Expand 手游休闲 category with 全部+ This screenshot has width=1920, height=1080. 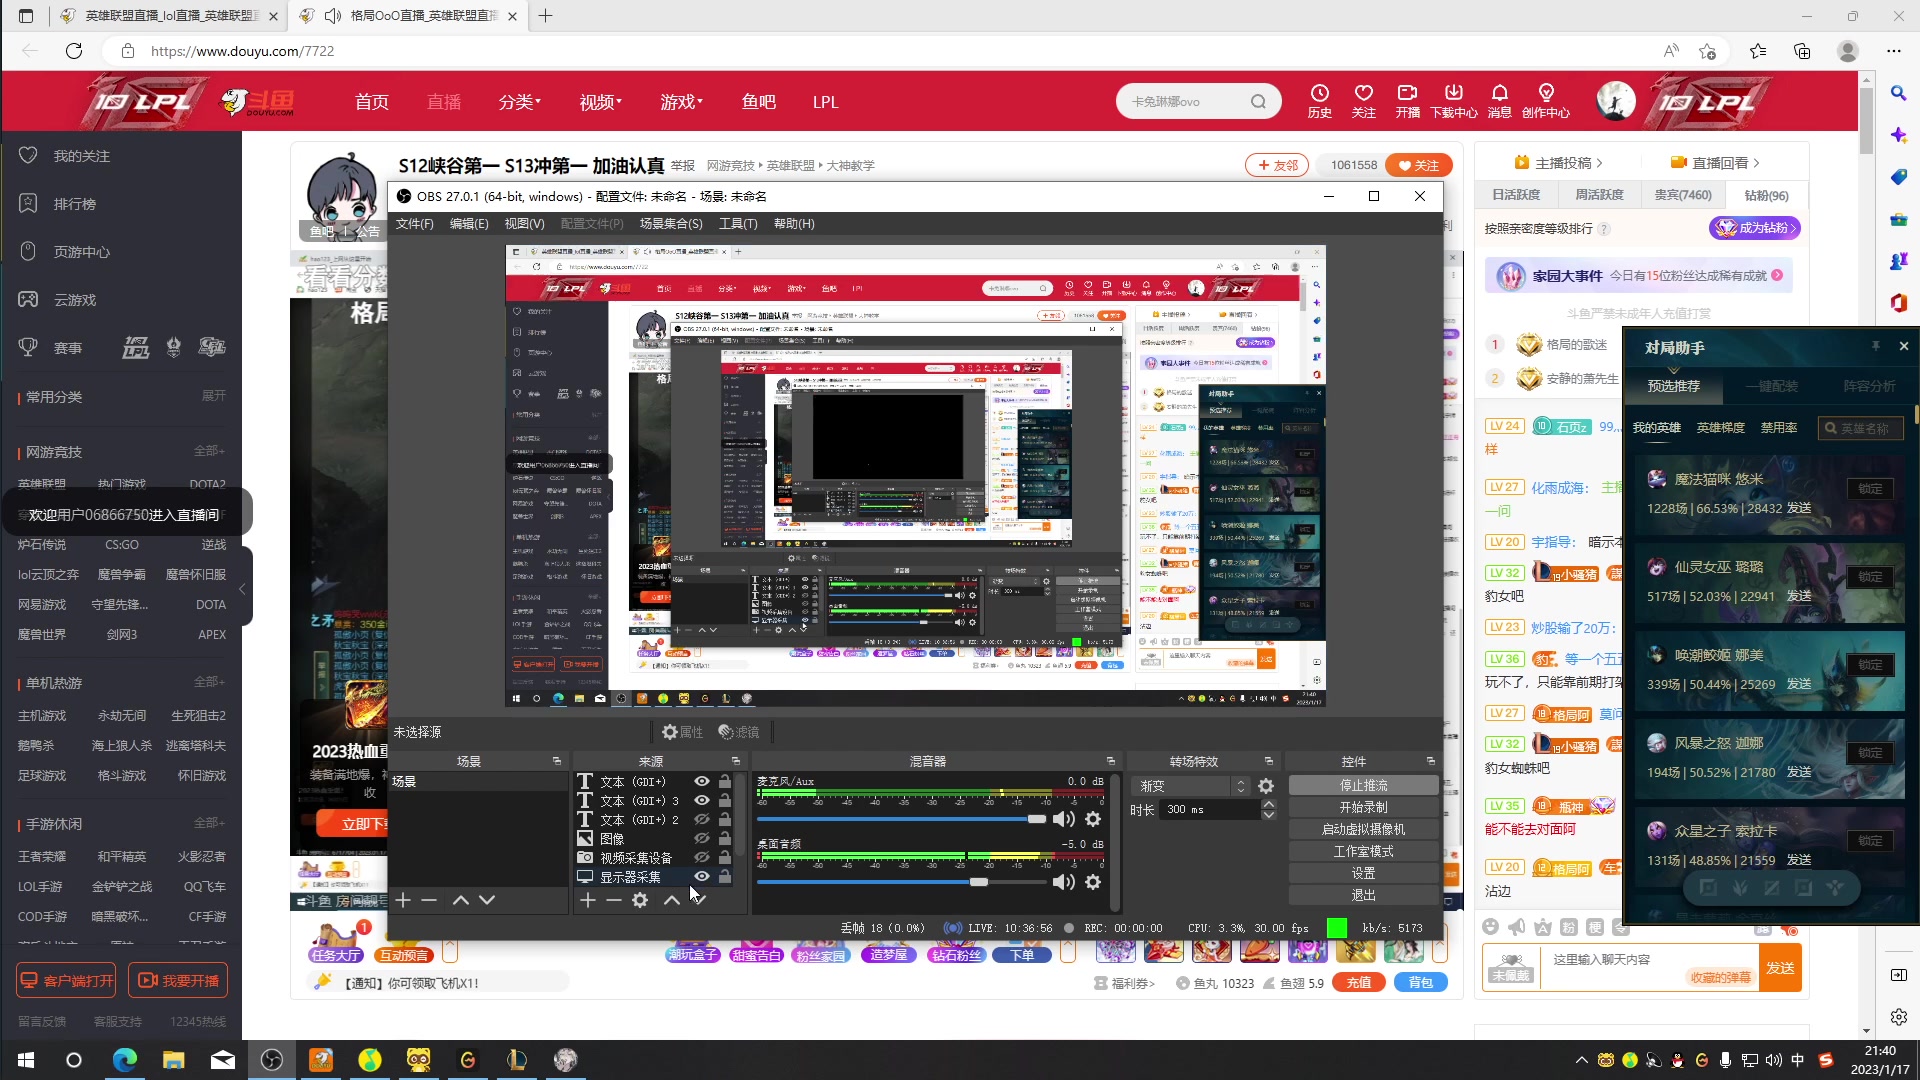click(209, 823)
